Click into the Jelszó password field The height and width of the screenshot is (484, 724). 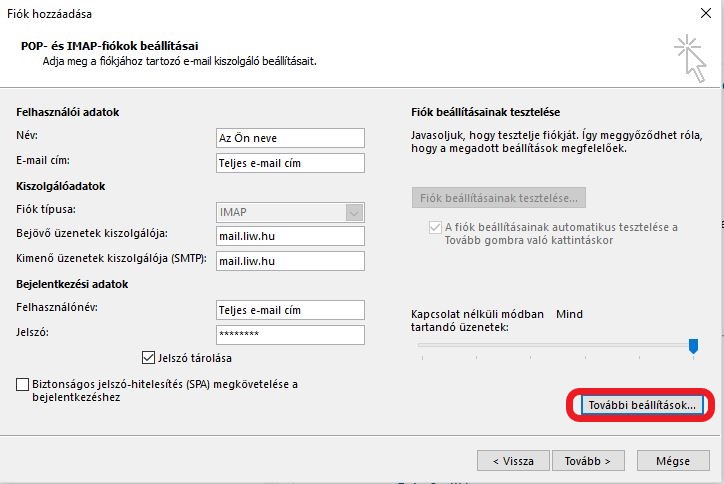coord(290,335)
